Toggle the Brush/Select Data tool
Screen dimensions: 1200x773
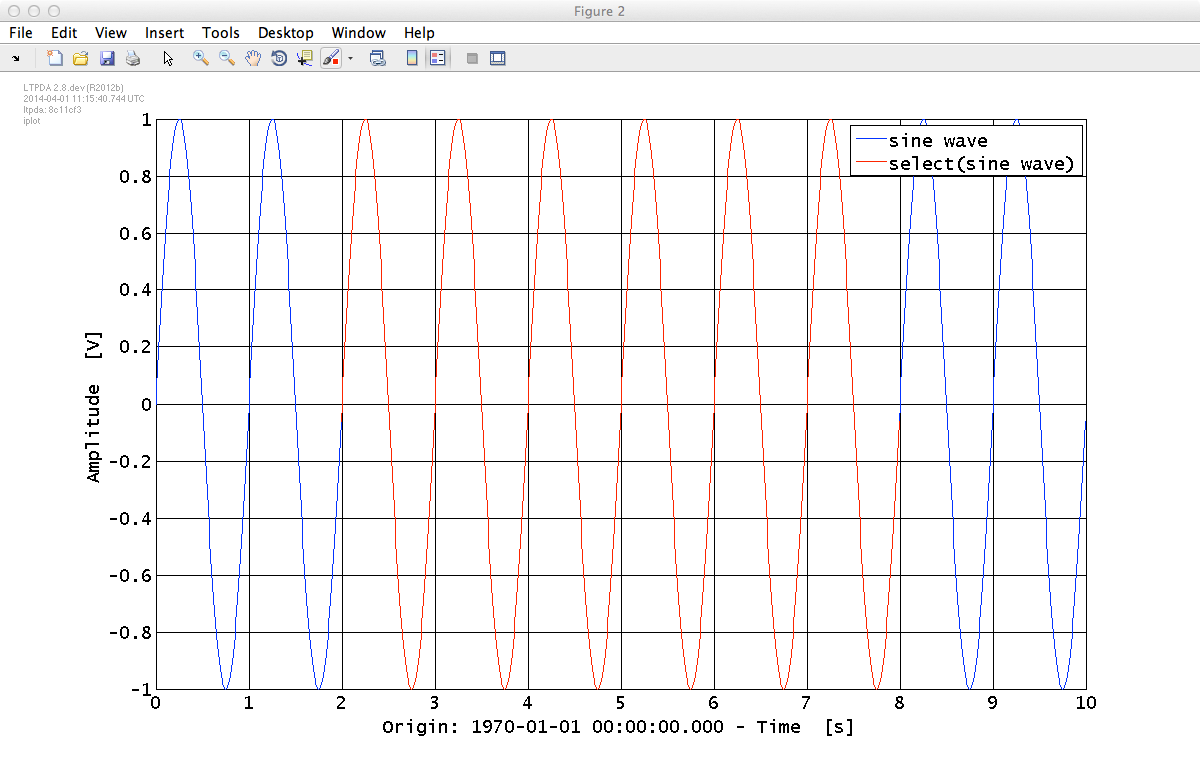pyautogui.click(x=331, y=58)
